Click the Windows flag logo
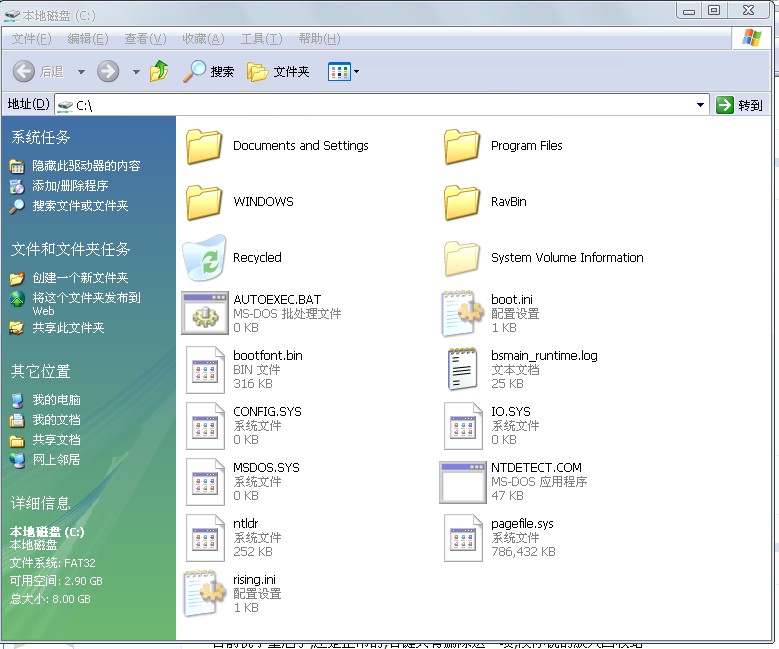 click(x=751, y=38)
